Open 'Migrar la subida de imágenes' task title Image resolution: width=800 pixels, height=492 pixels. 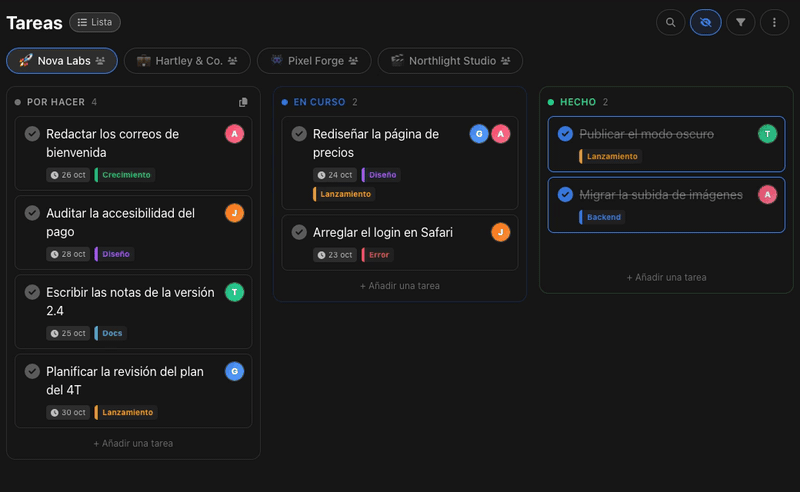[x=661, y=194]
